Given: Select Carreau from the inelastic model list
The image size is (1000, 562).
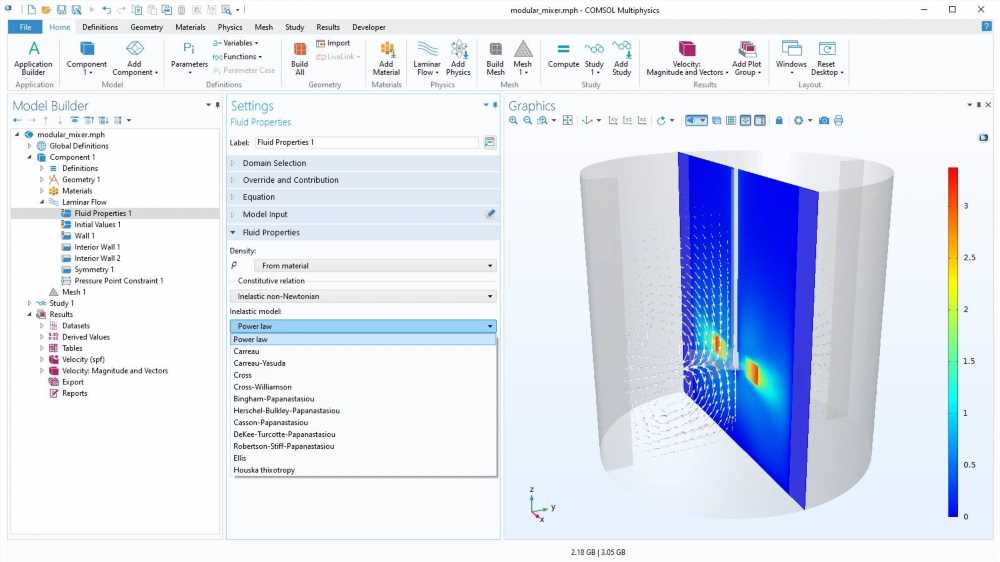Looking at the screenshot, I should click(x=363, y=351).
